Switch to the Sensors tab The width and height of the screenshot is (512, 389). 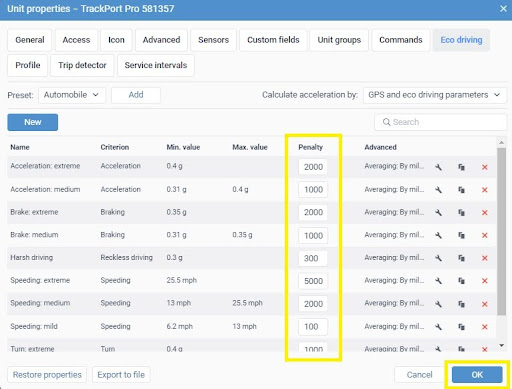(x=213, y=40)
